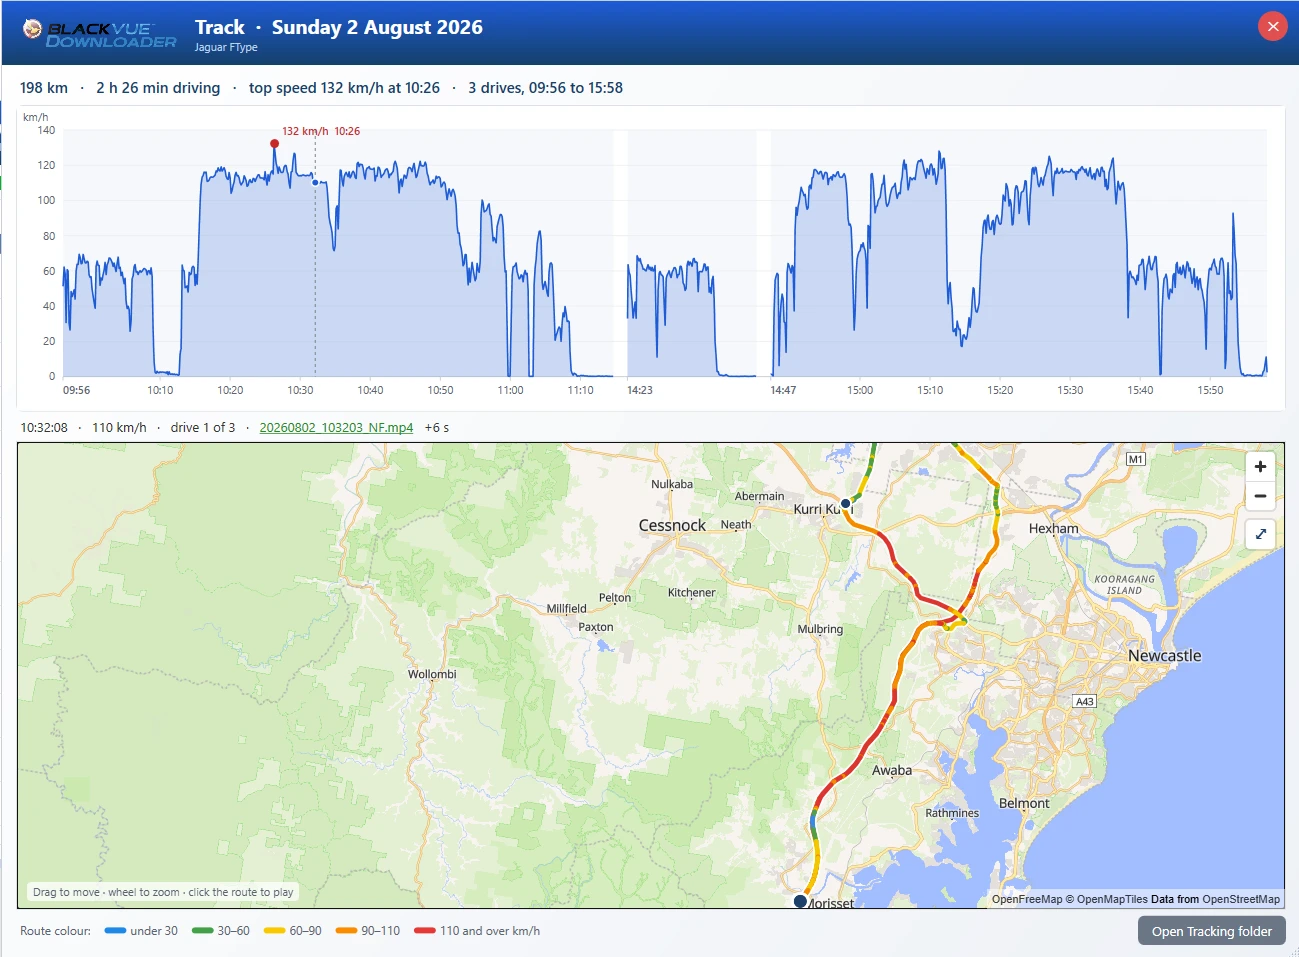Click the Awaba label on the map
Image resolution: width=1299 pixels, height=957 pixels.
892,770
